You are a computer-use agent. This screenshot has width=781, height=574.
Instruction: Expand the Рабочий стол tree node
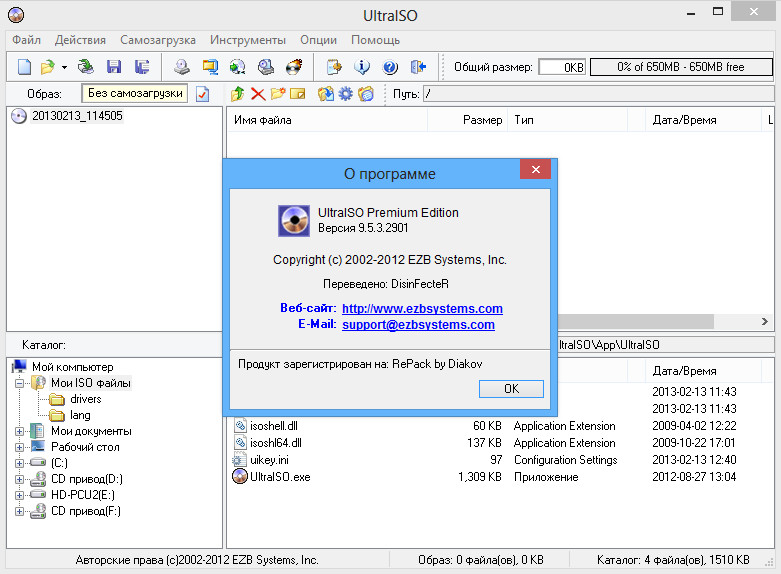point(20,447)
